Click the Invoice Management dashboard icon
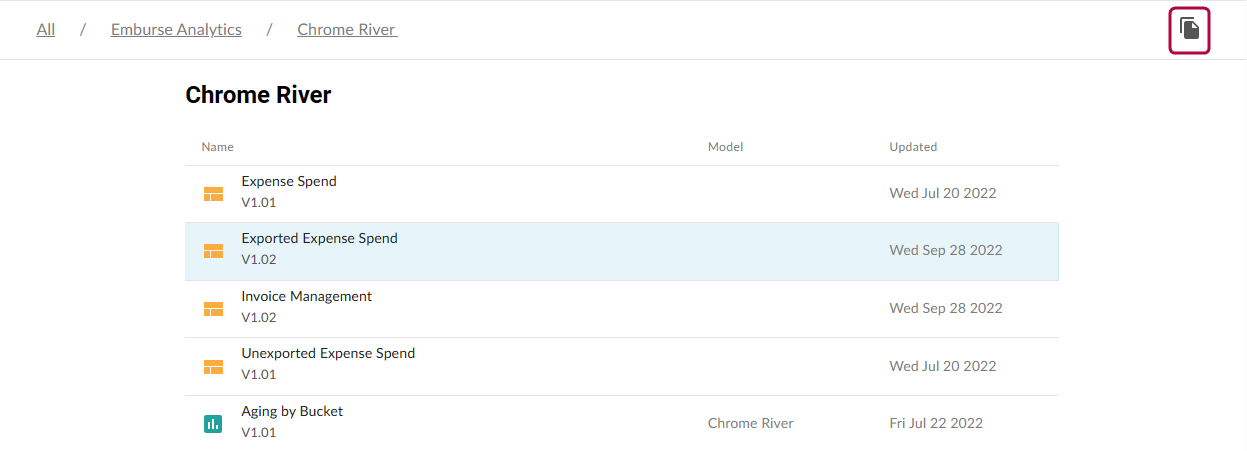This screenshot has width=1247, height=451. pos(213,309)
